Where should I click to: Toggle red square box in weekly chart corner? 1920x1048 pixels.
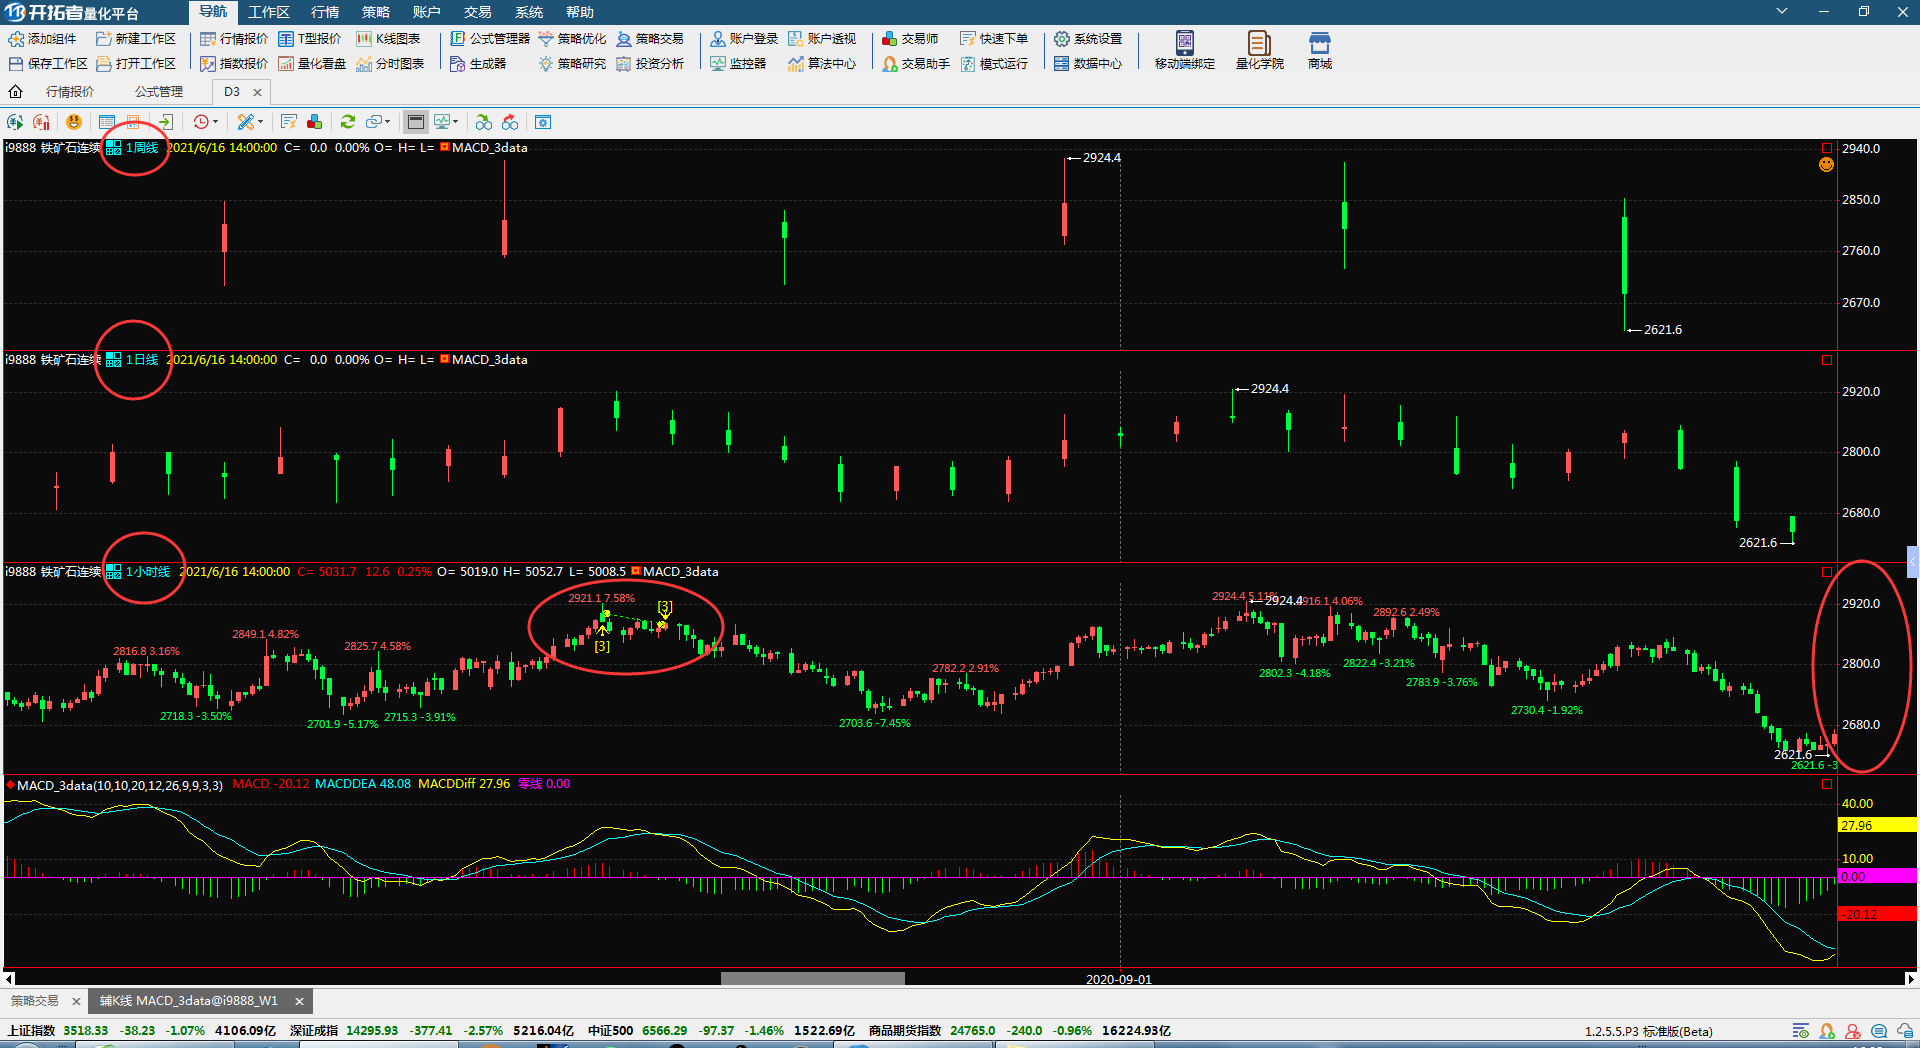click(x=1827, y=148)
